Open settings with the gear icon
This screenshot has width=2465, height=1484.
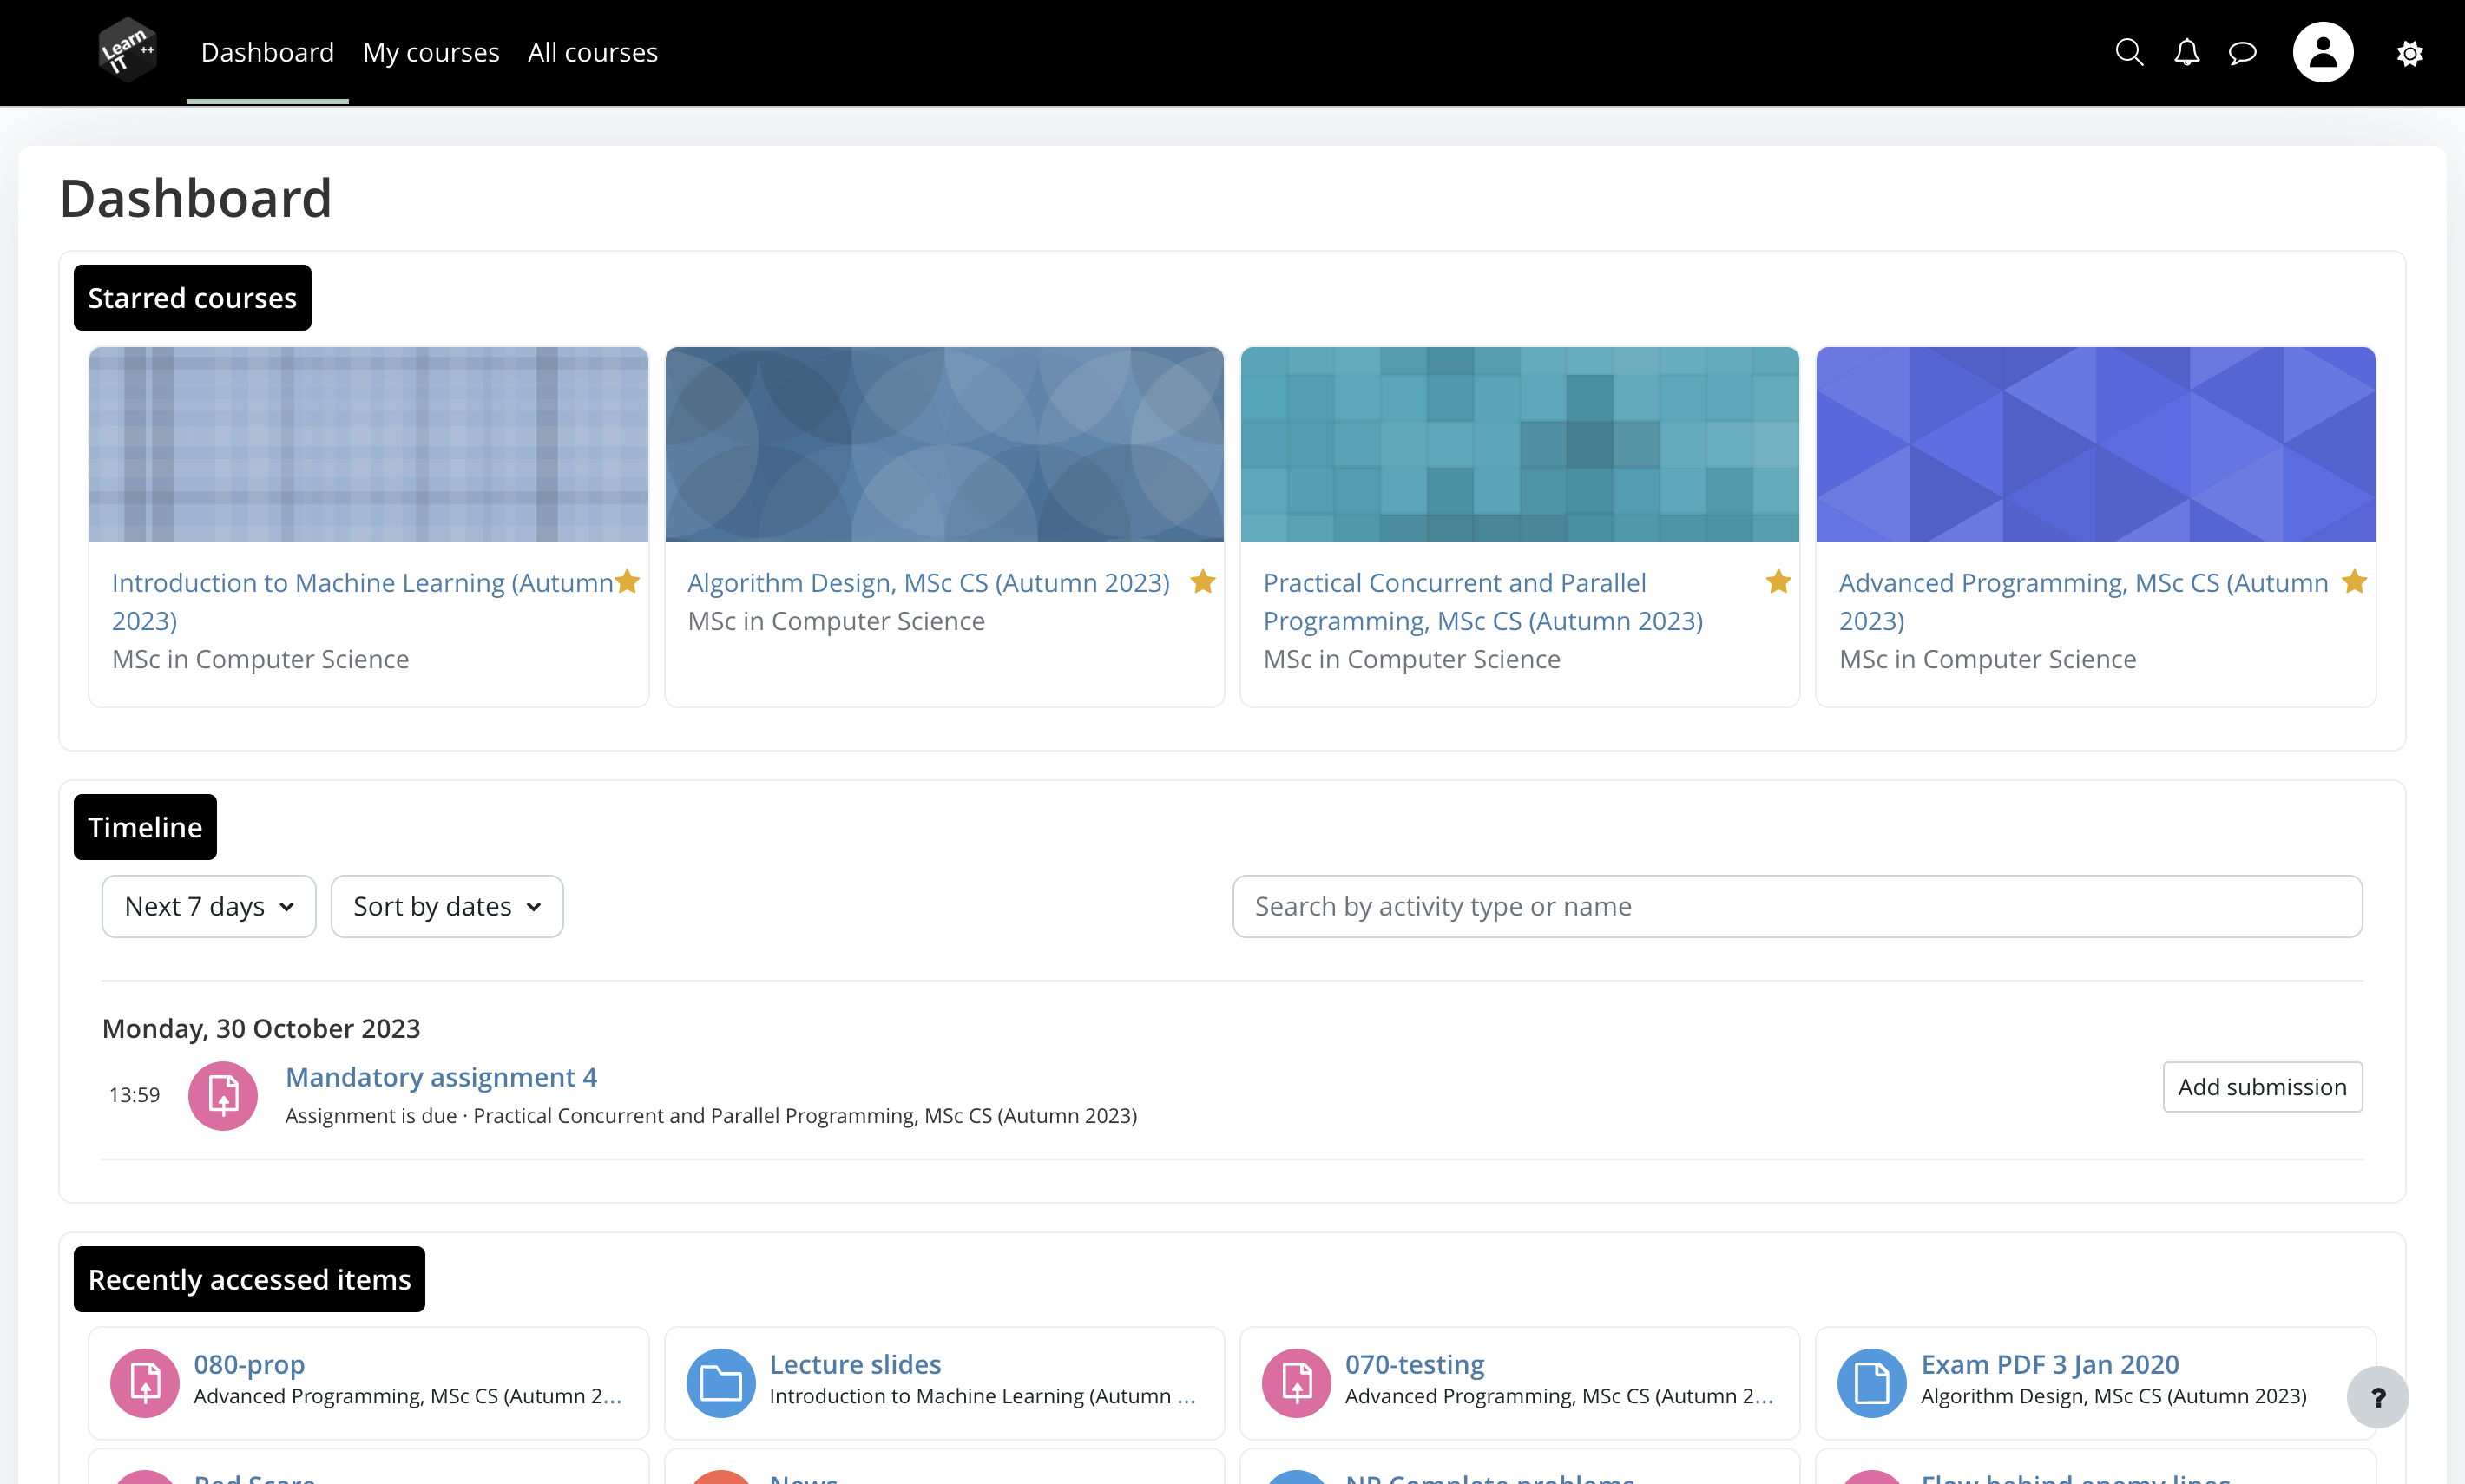tap(2410, 52)
